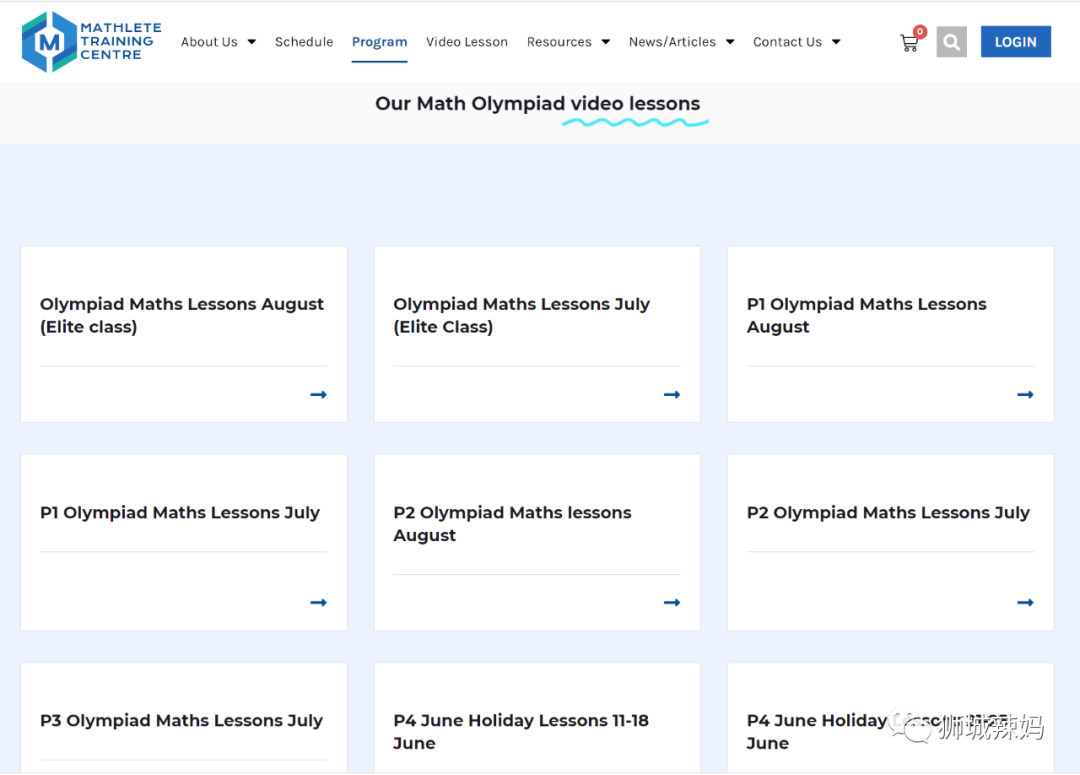Expand the Contact Us dropdown arrow
This screenshot has height=775, width=1080.
[x=836, y=42]
